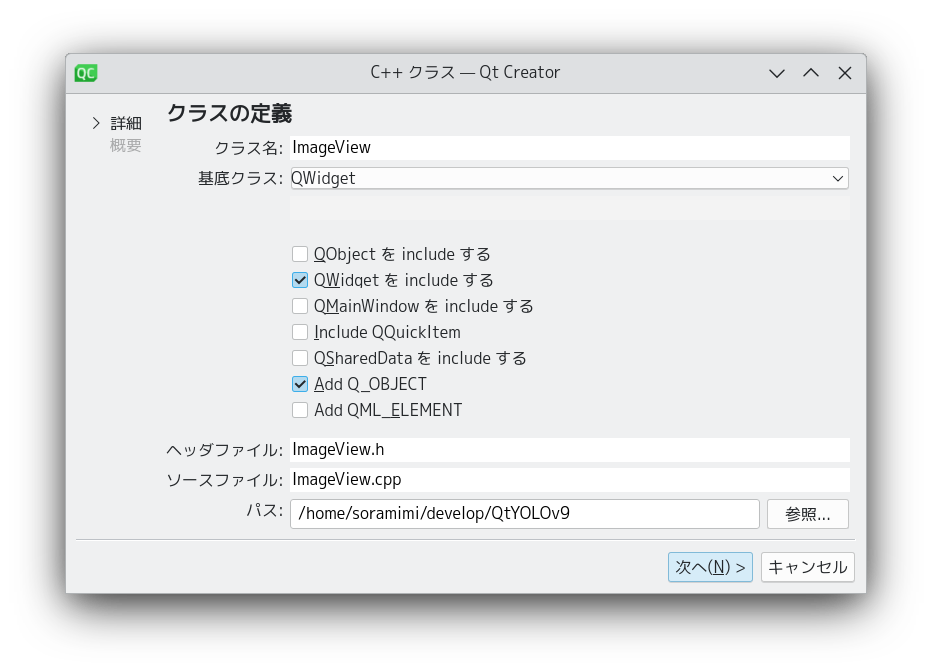Screen dimensions: 933x672
Task: Click the 基底クラス: label
Action: pyautogui.click(x=240, y=179)
